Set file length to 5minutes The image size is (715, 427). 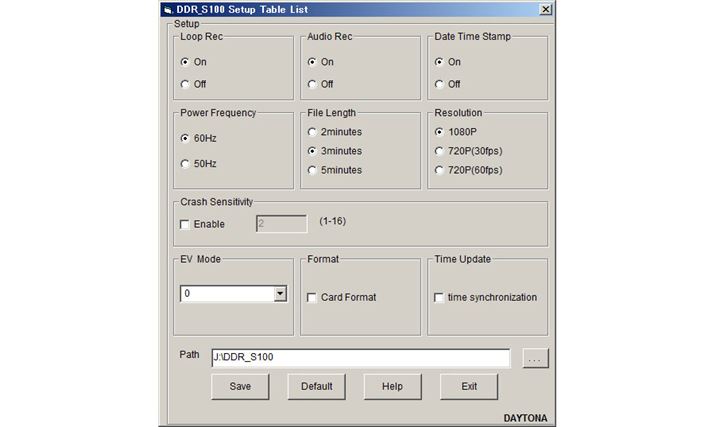click(312, 170)
